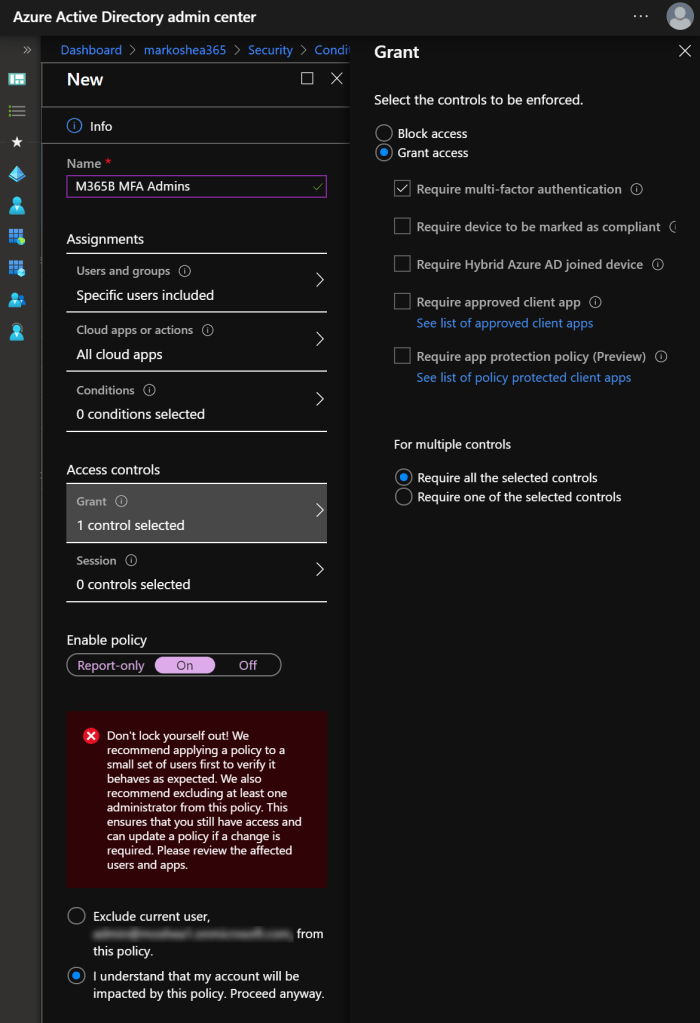Expand the Conditions section
This screenshot has width=700, height=1023.
coord(196,402)
